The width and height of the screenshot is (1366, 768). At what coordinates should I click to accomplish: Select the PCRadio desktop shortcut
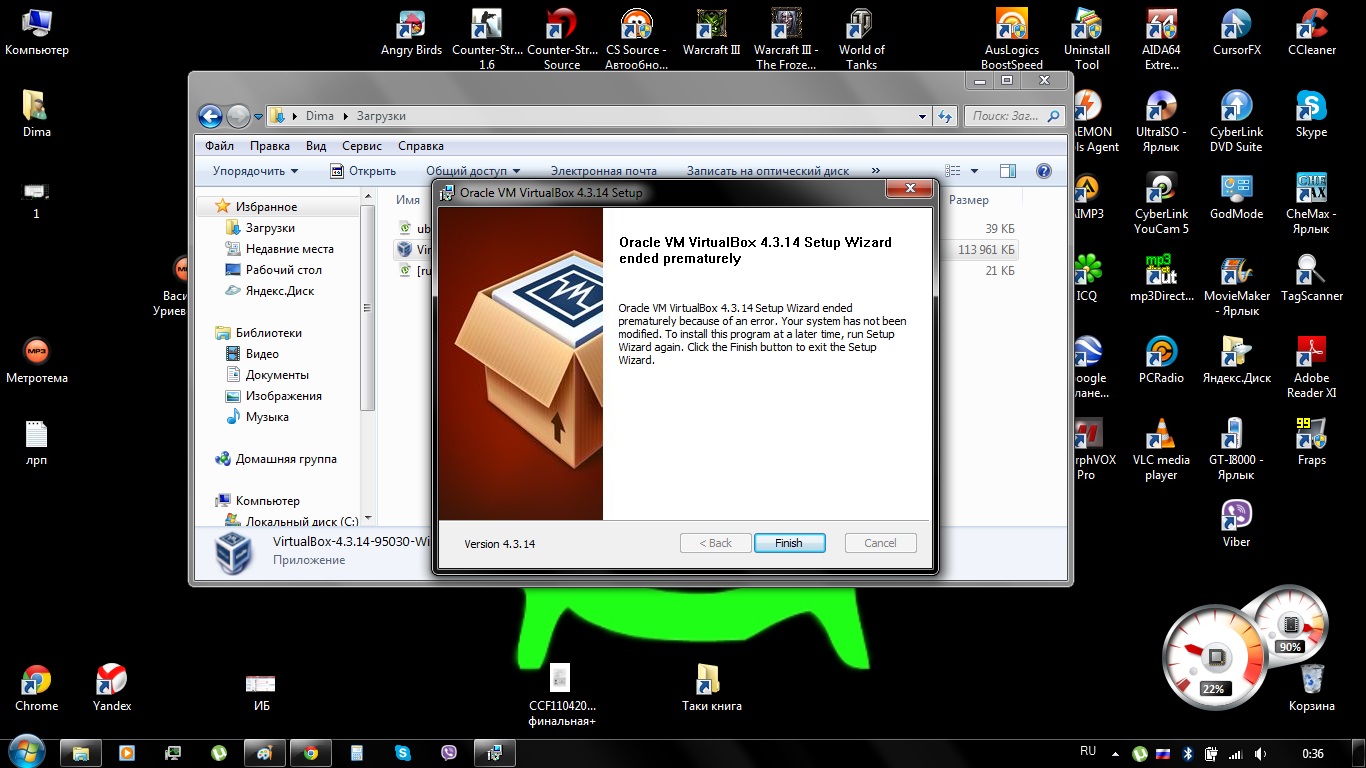pyautogui.click(x=1161, y=361)
